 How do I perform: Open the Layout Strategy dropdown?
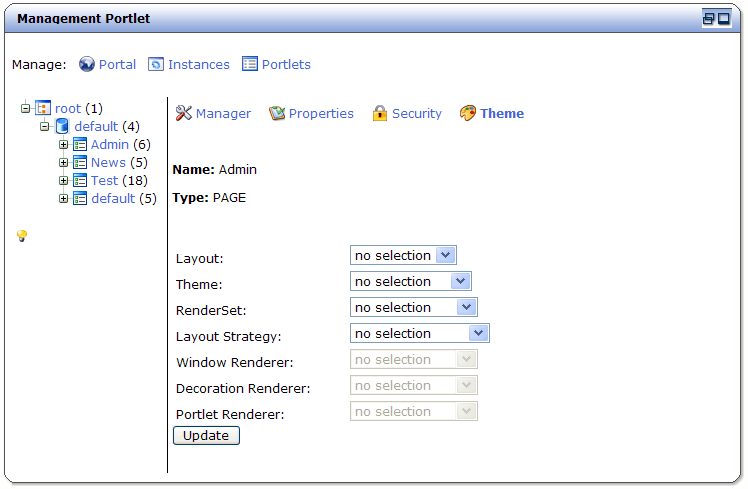[420, 333]
